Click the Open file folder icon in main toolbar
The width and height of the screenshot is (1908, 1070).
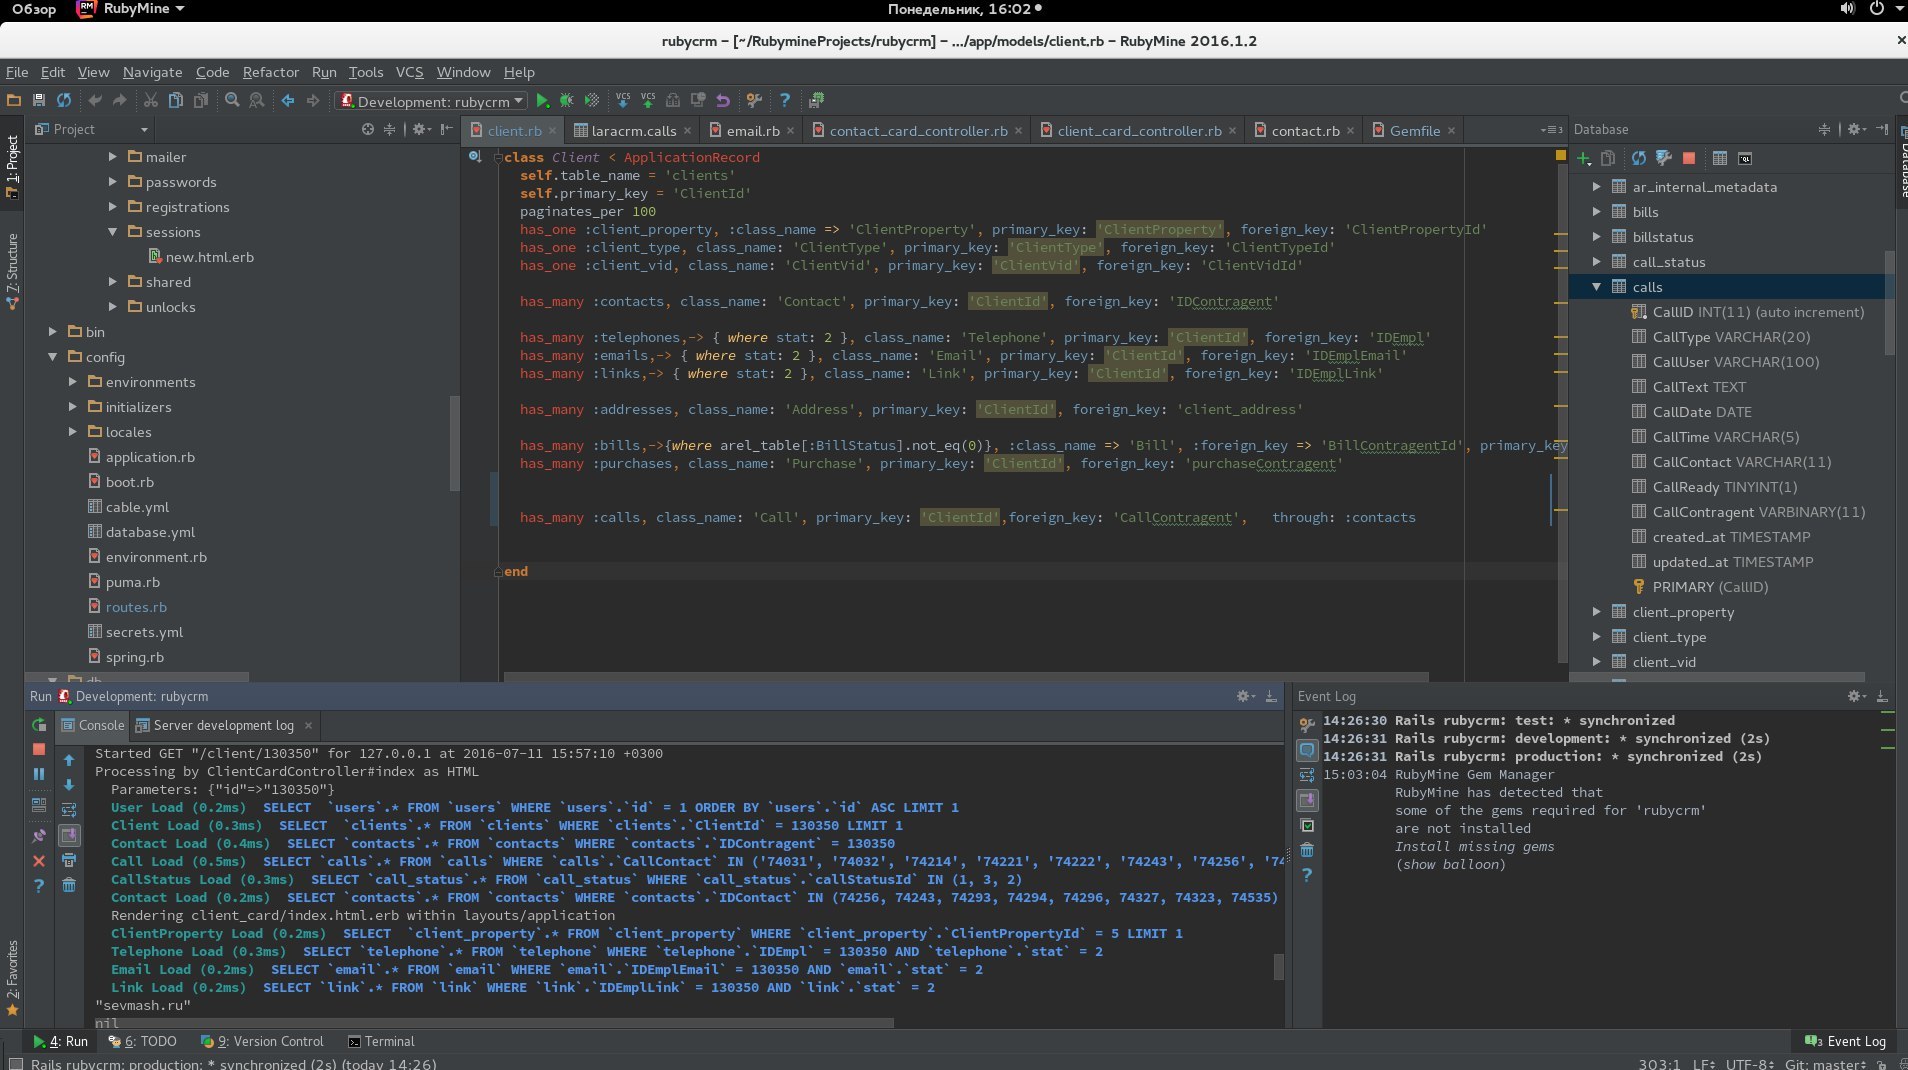(14, 100)
